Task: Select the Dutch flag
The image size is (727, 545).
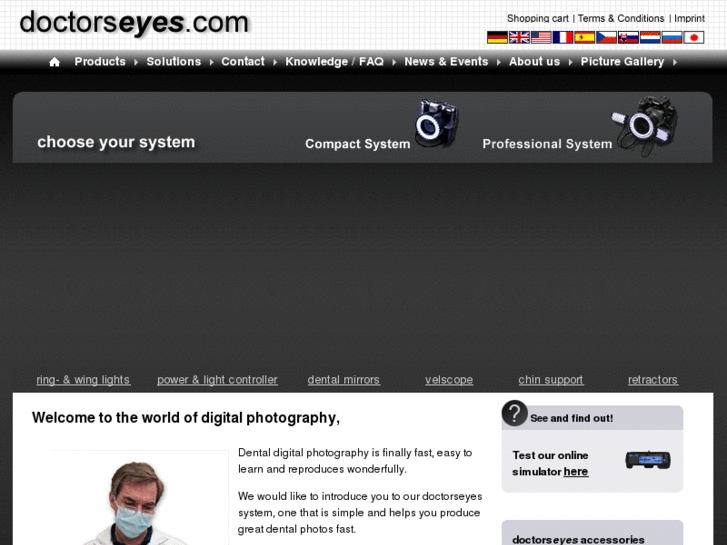Action: tap(650, 38)
